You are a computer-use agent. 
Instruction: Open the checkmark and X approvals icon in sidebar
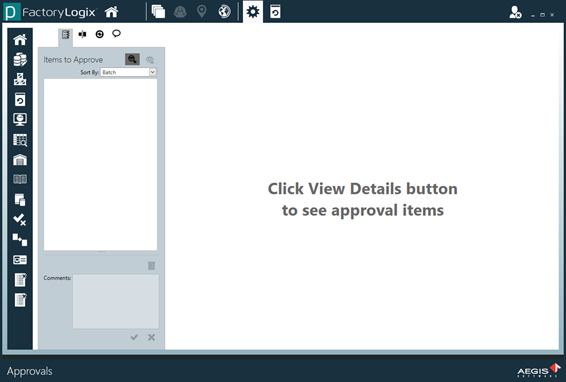tap(20, 219)
